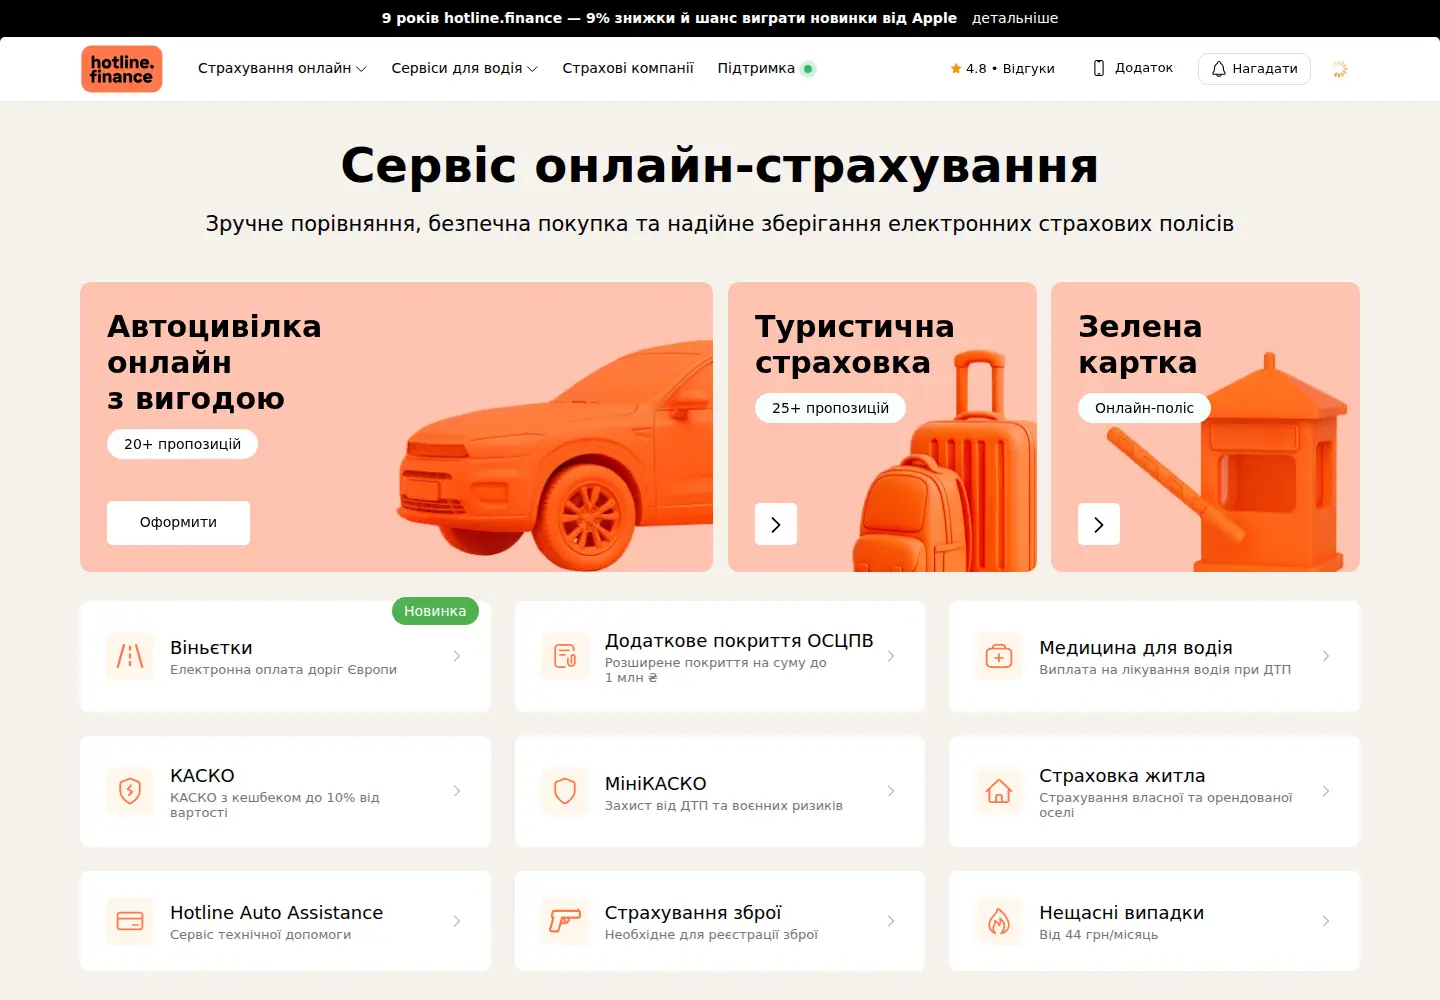
Task: Click the 20+ пропозицій badge
Action: (182, 444)
